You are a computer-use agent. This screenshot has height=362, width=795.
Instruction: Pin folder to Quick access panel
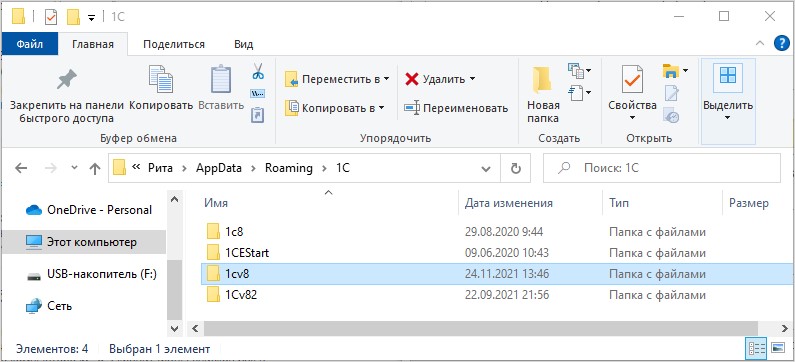click(66, 96)
